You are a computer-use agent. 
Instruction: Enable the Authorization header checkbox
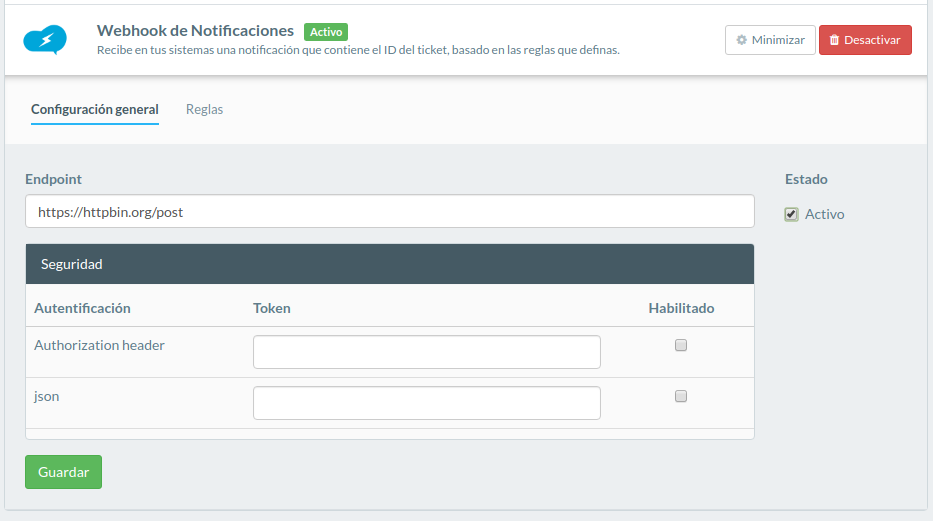(x=681, y=345)
